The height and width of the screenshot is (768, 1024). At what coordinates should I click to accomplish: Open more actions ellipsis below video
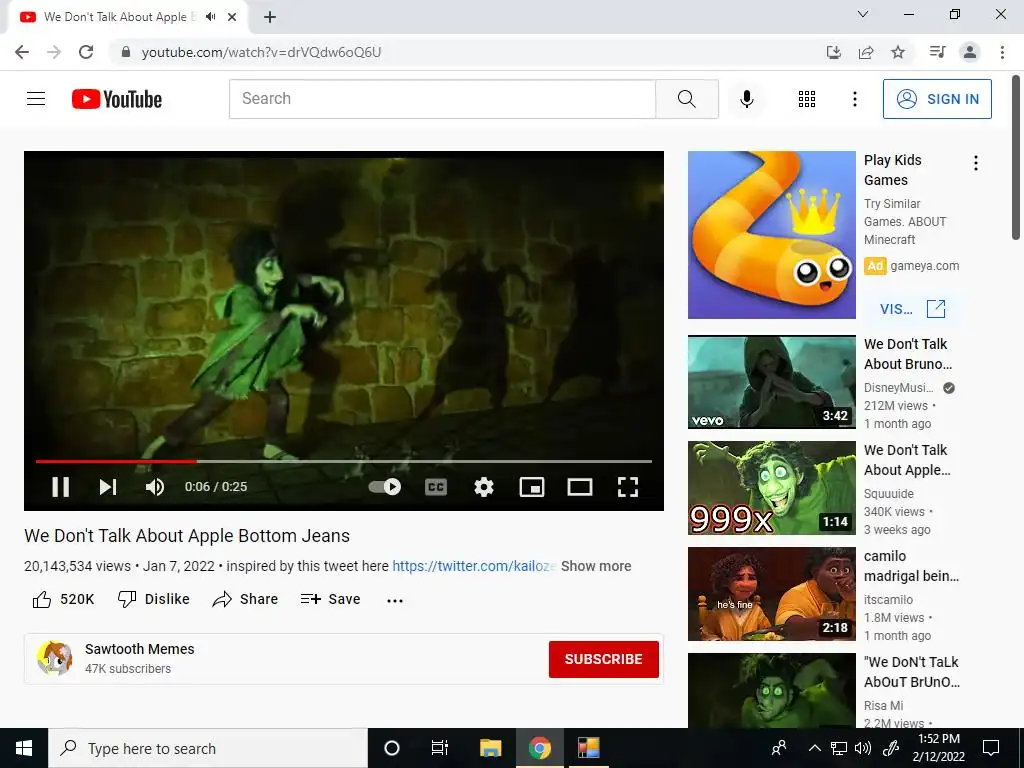(395, 600)
